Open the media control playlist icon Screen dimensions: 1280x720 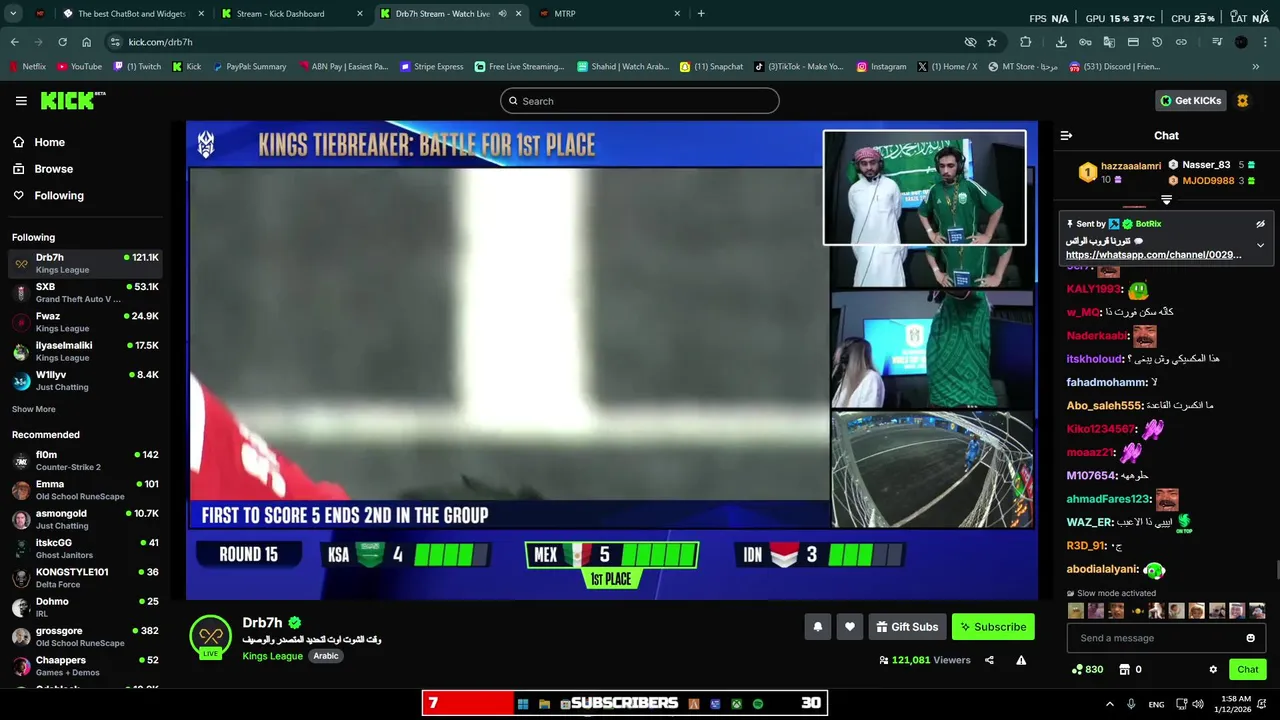(1217, 42)
